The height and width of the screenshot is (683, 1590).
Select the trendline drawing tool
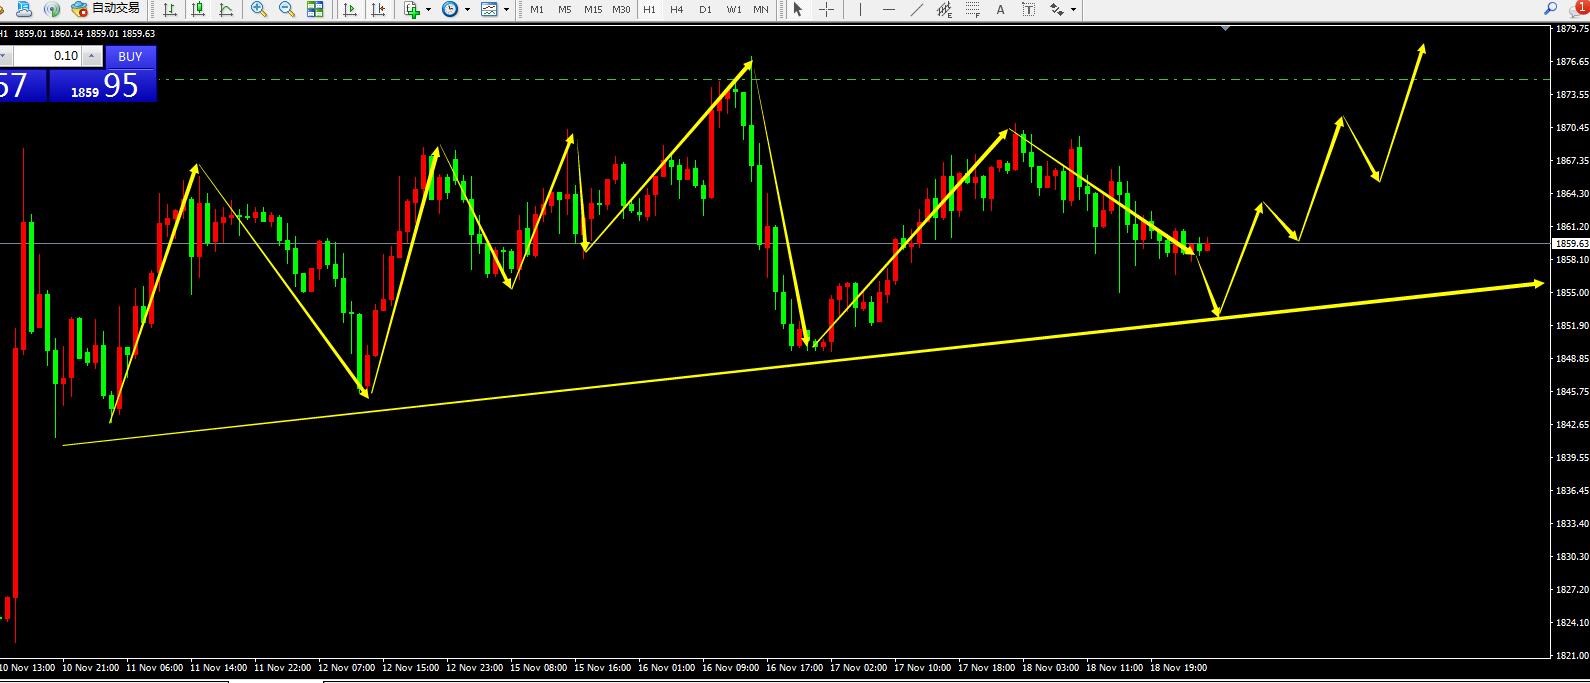pyautogui.click(x=916, y=9)
